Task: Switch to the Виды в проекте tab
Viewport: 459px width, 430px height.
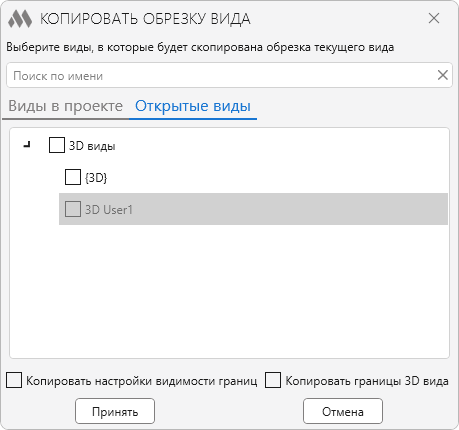Action: 66,106
